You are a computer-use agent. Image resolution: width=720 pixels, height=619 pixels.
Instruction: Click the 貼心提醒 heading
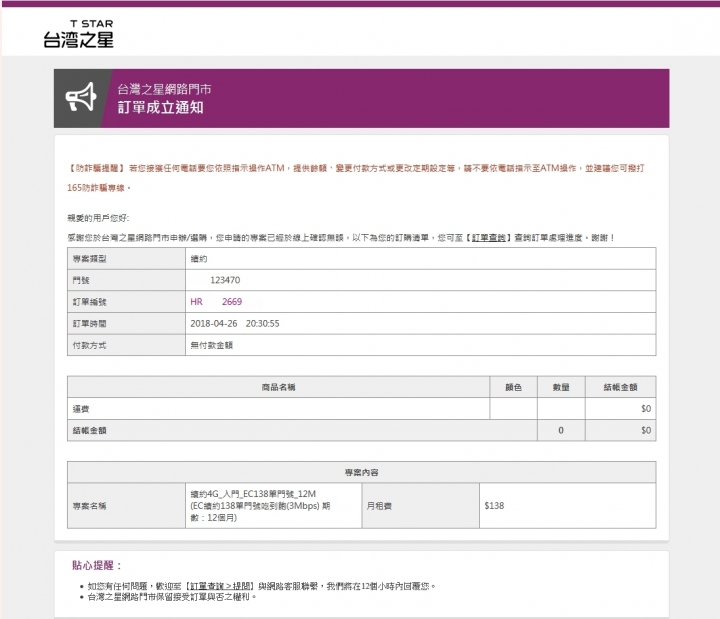coord(96,565)
